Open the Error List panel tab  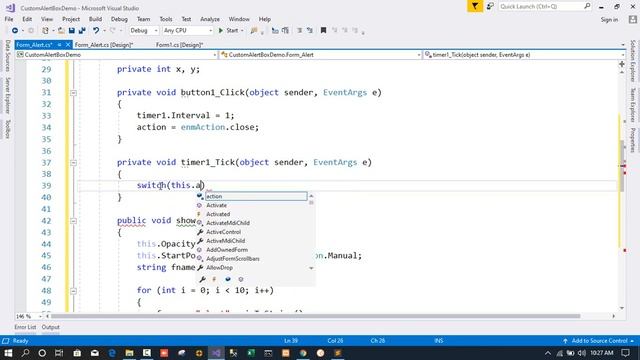pyautogui.click(x=25, y=327)
